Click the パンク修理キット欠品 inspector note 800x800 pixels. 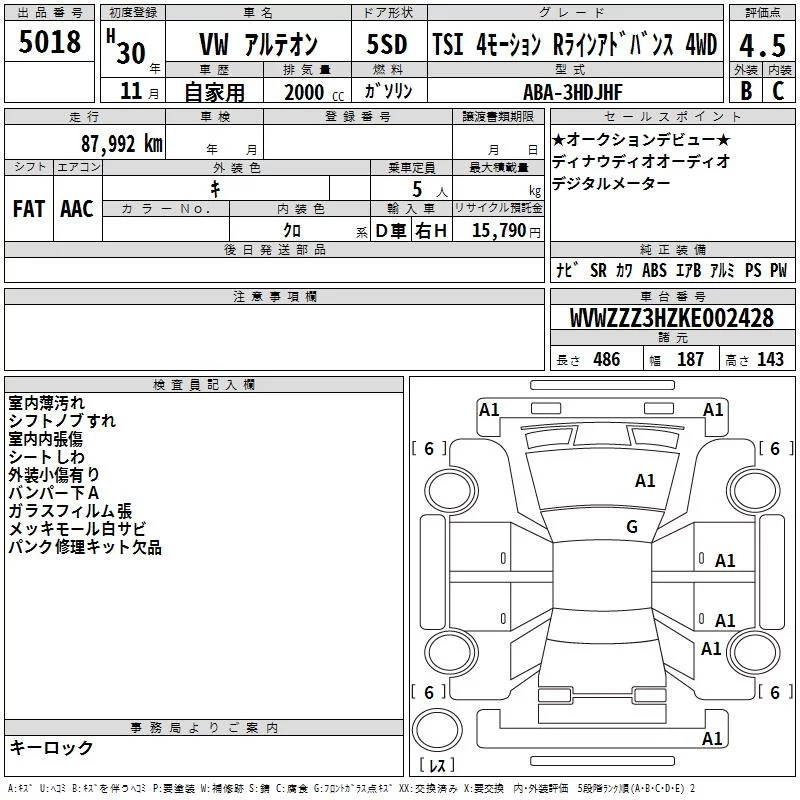coord(85,547)
